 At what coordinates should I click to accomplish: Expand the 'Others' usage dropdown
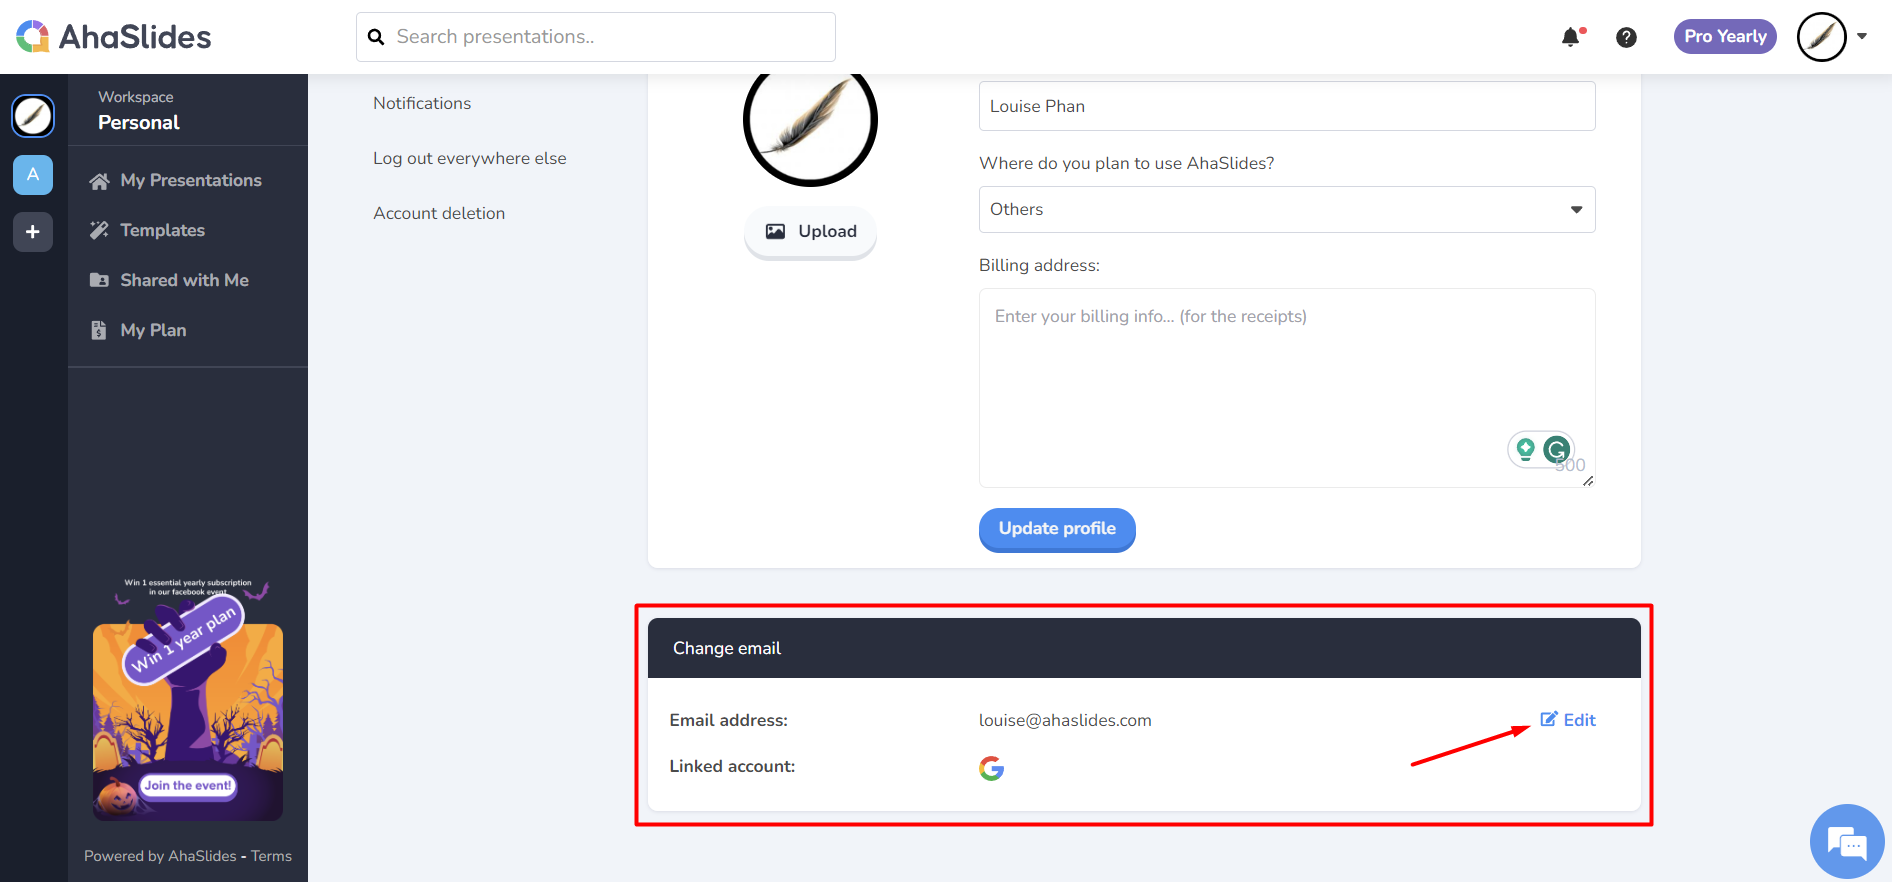(1287, 209)
